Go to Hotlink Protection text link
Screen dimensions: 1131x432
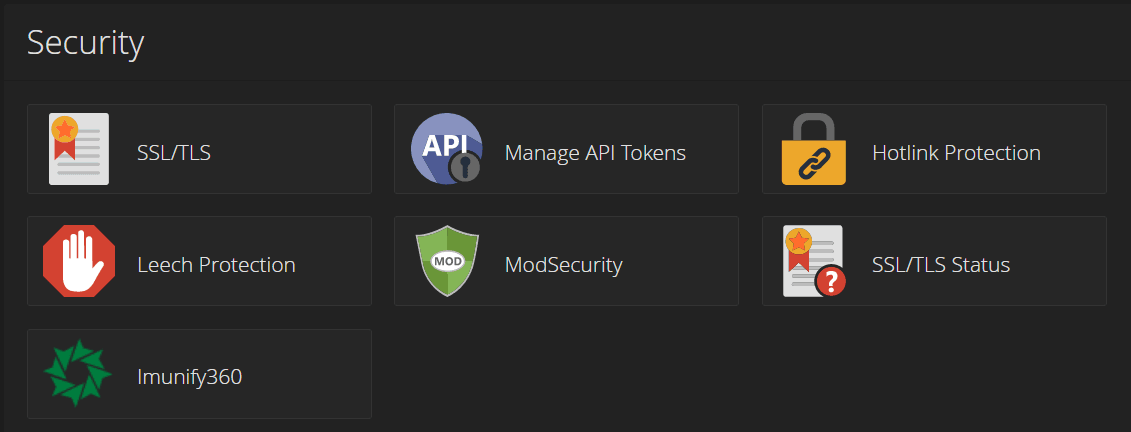pyautogui.click(x=956, y=153)
